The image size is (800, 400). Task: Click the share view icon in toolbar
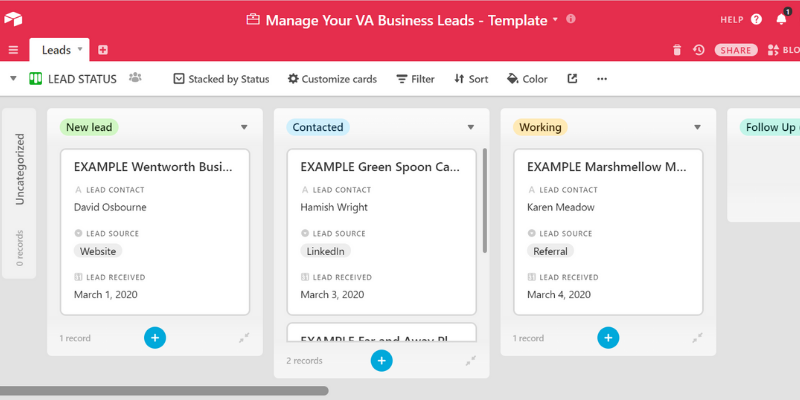click(x=572, y=79)
